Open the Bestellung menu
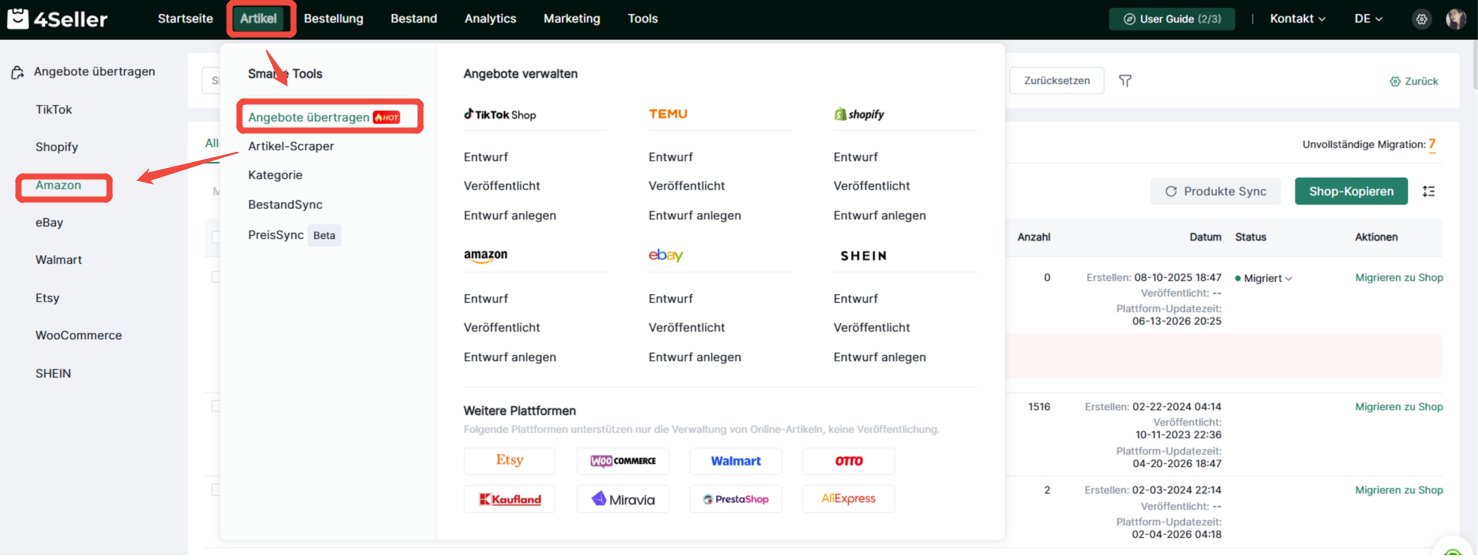 (x=334, y=19)
